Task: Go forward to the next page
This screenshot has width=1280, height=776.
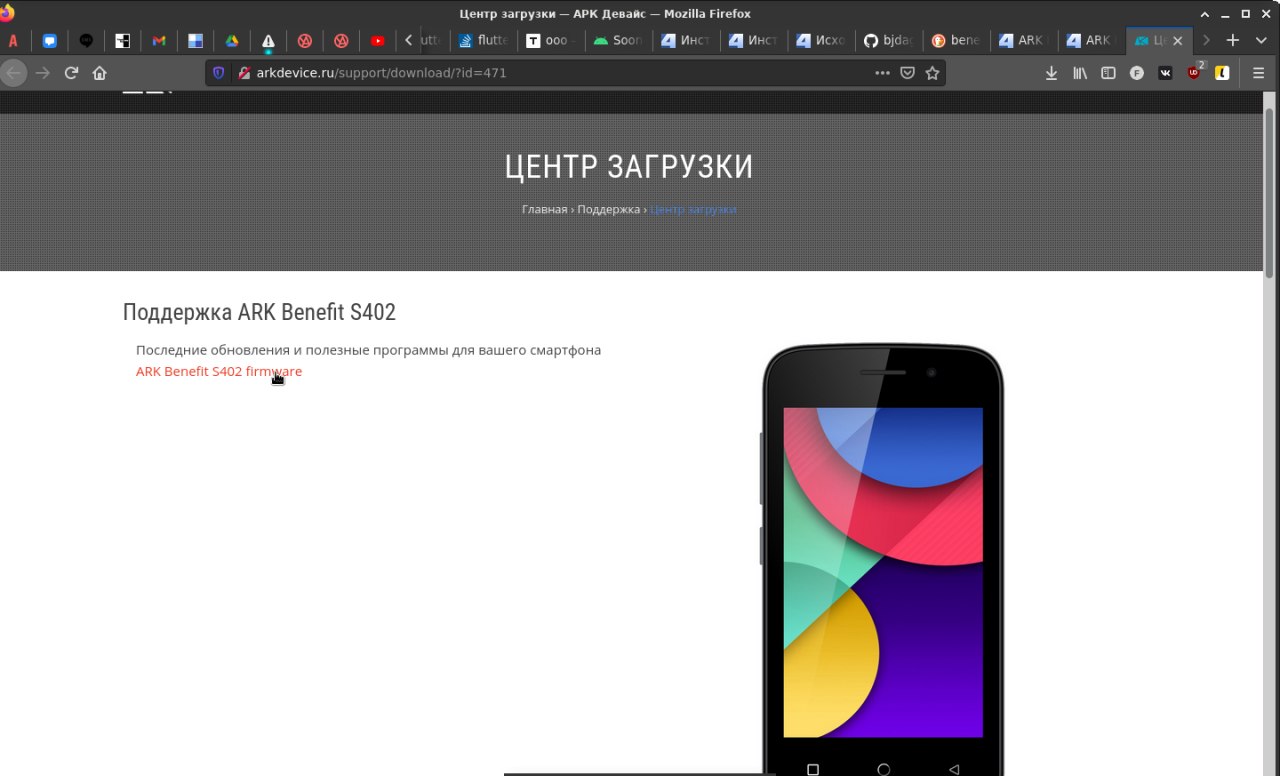Action: click(42, 73)
